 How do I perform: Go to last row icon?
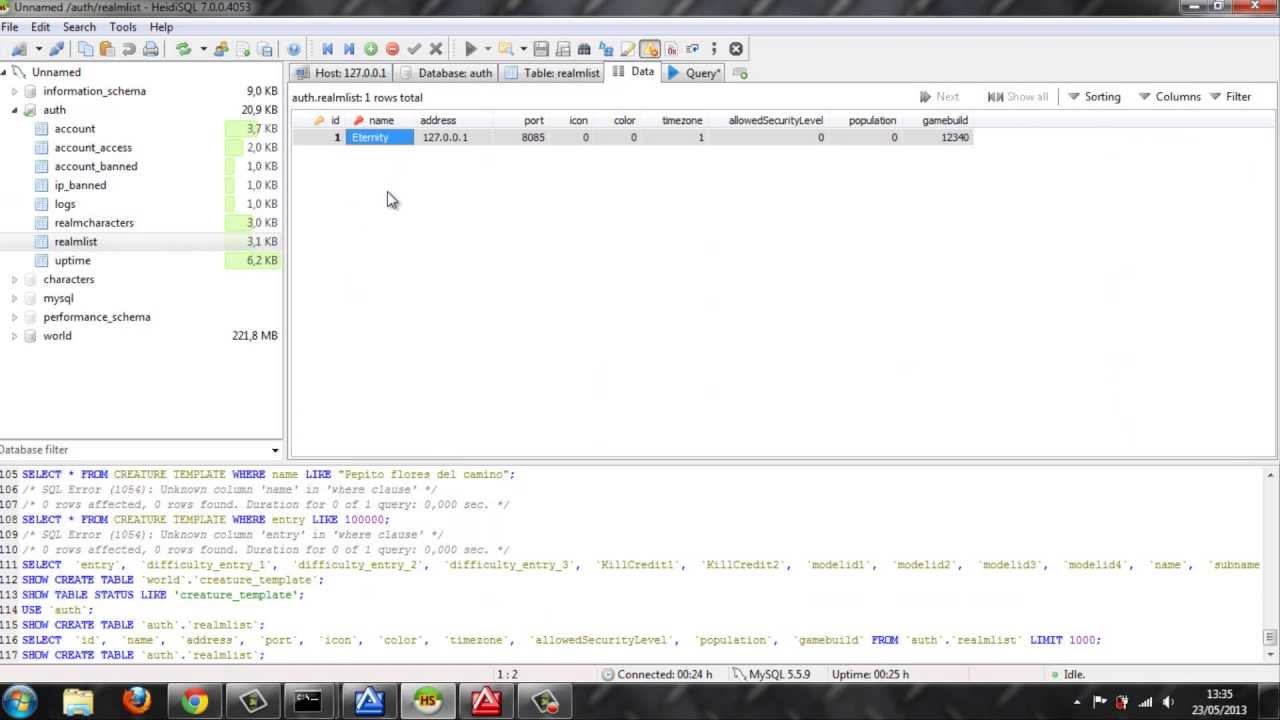click(x=349, y=48)
